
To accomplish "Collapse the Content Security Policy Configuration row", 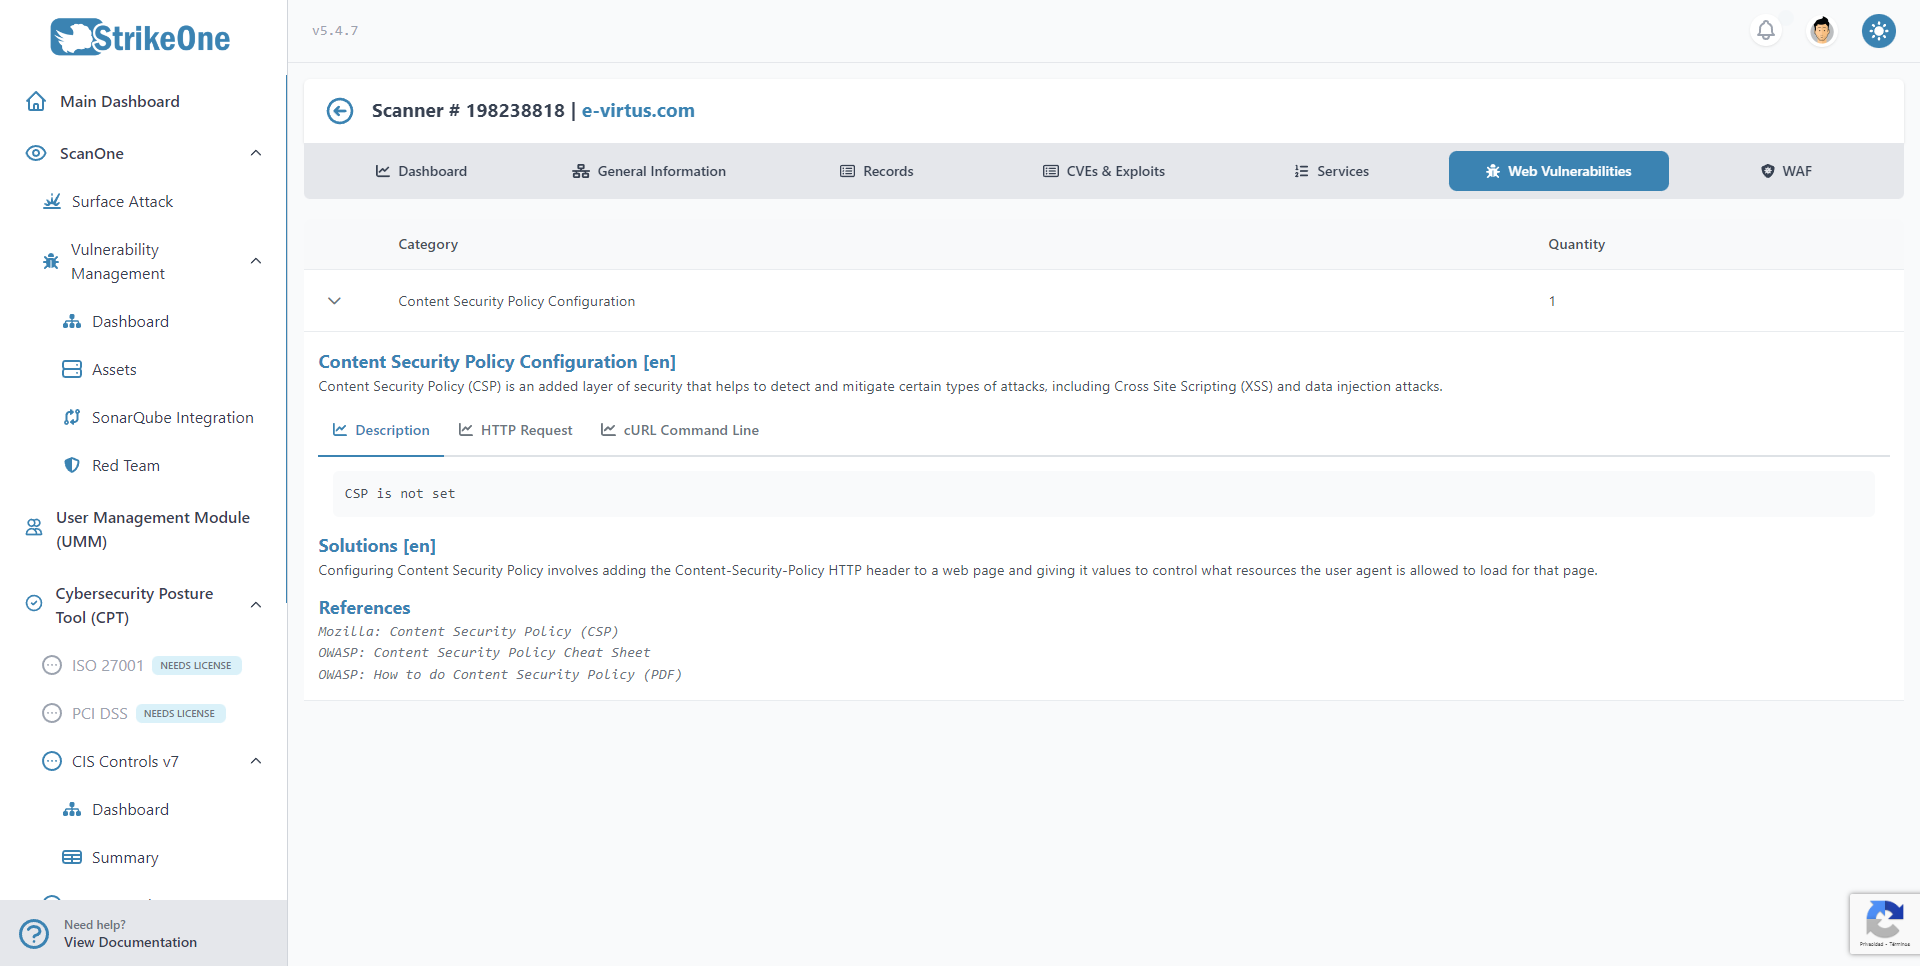I will (x=335, y=301).
